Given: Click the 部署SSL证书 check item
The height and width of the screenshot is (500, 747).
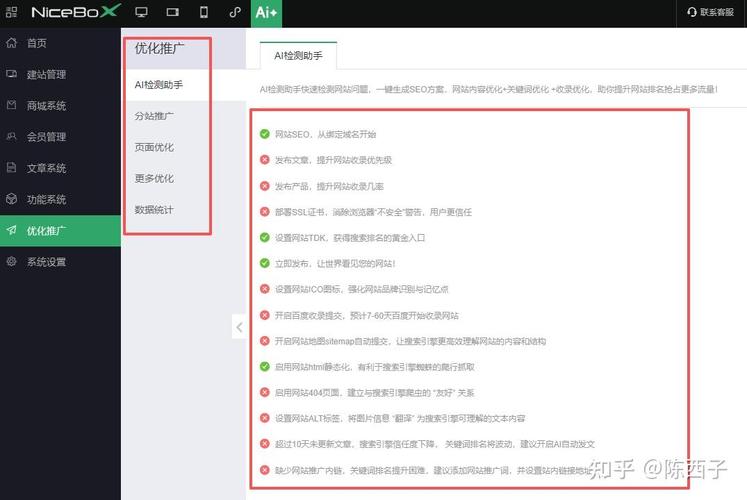Looking at the screenshot, I should pyautogui.click(x=373, y=212).
